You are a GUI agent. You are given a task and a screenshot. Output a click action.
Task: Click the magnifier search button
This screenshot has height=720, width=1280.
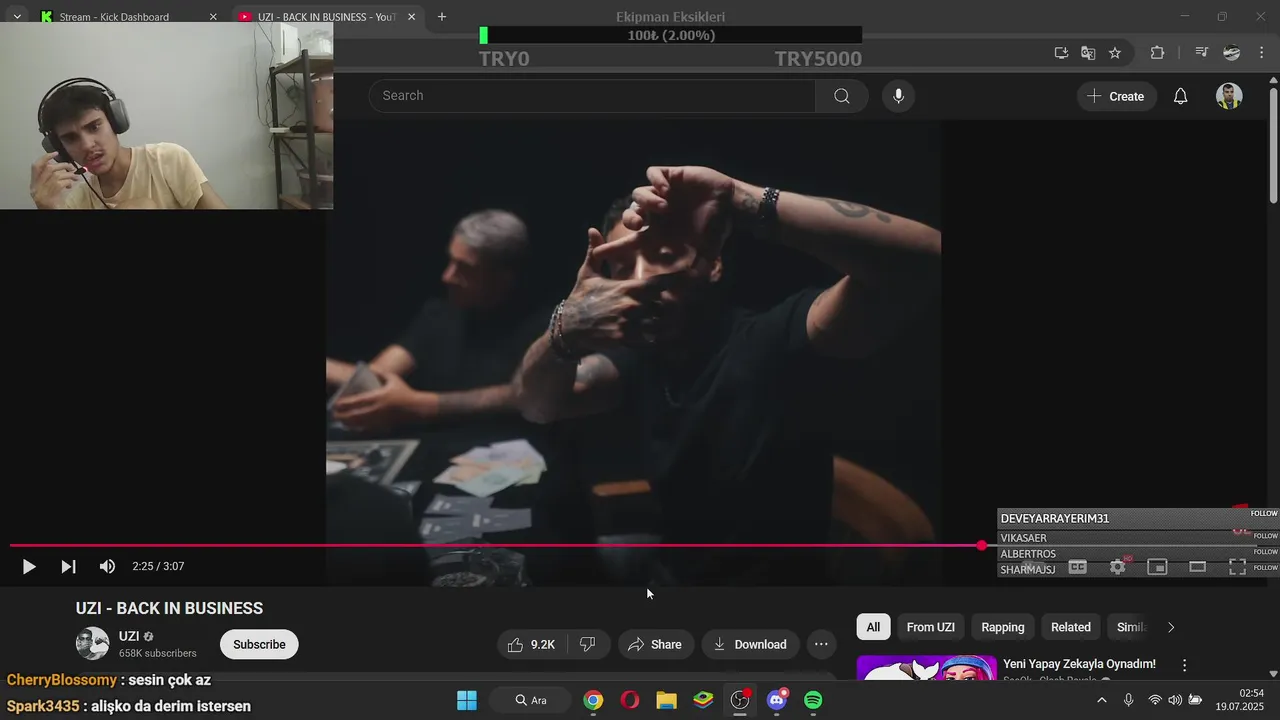[x=842, y=96]
